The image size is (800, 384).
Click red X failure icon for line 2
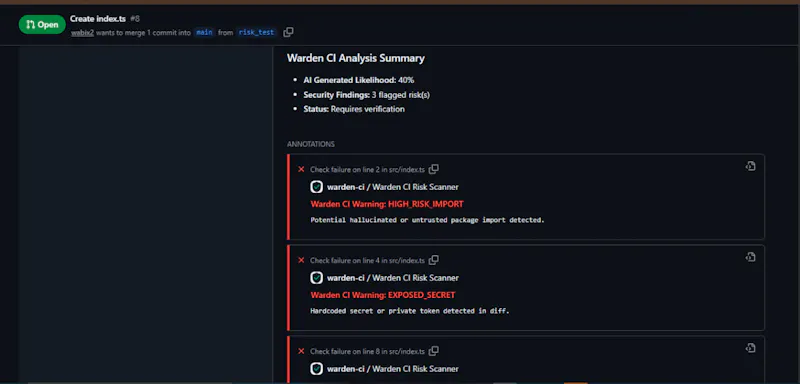click(x=301, y=169)
